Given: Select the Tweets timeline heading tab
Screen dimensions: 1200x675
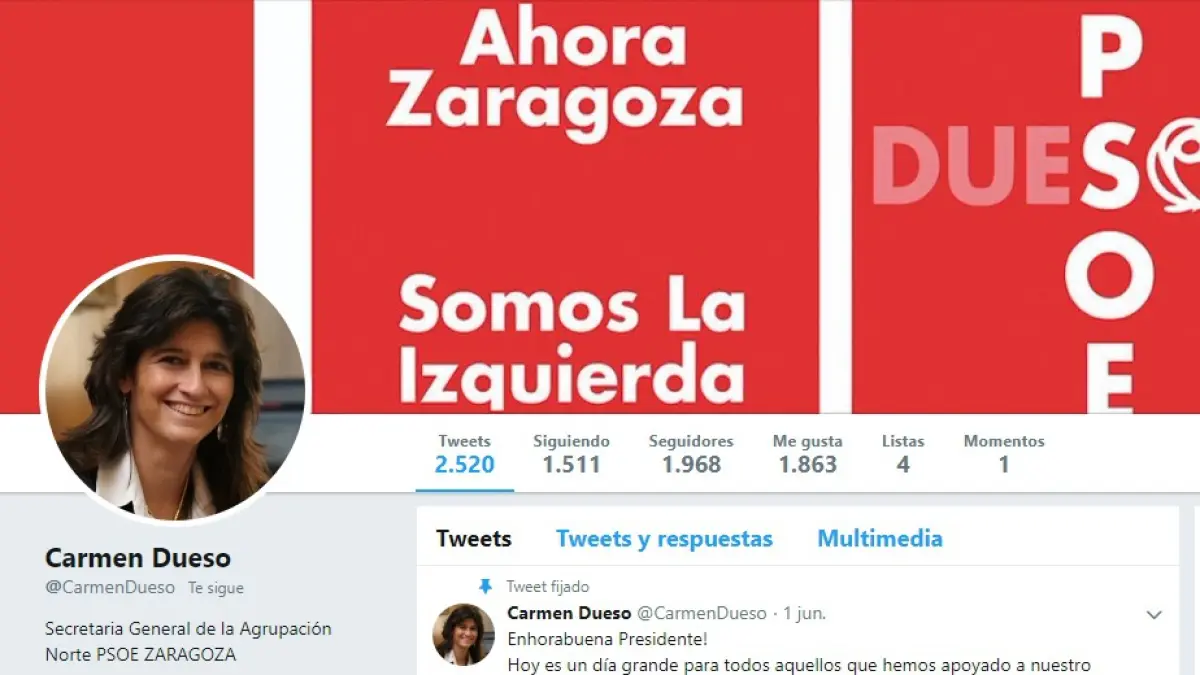Looking at the screenshot, I should click(474, 539).
